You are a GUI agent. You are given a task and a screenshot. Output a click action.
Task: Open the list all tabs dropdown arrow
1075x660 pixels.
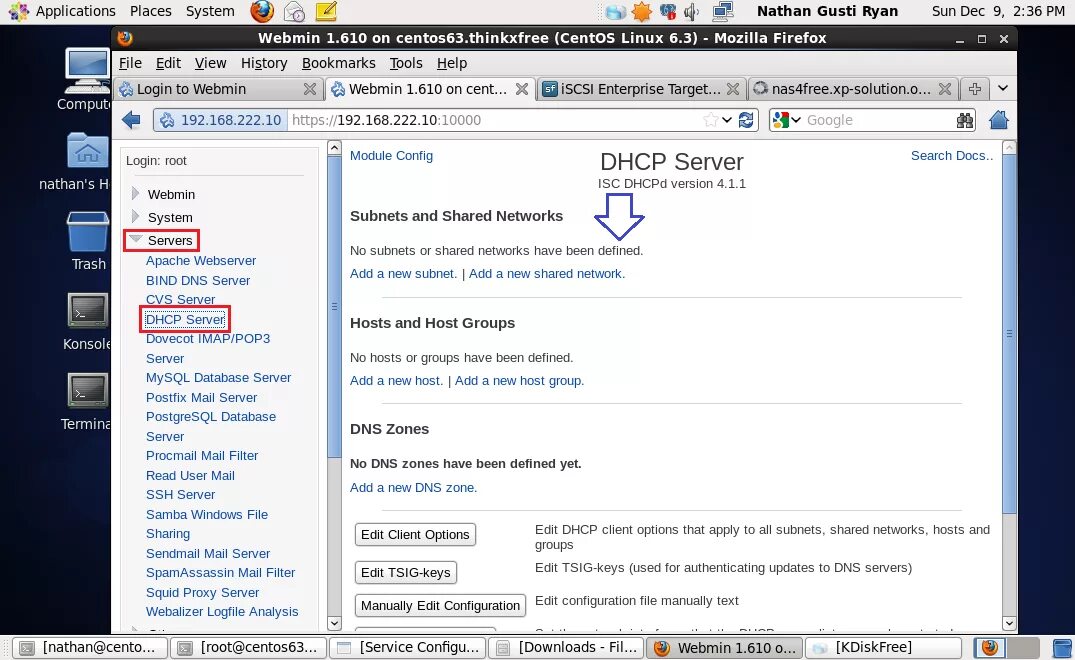[1003, 88]
